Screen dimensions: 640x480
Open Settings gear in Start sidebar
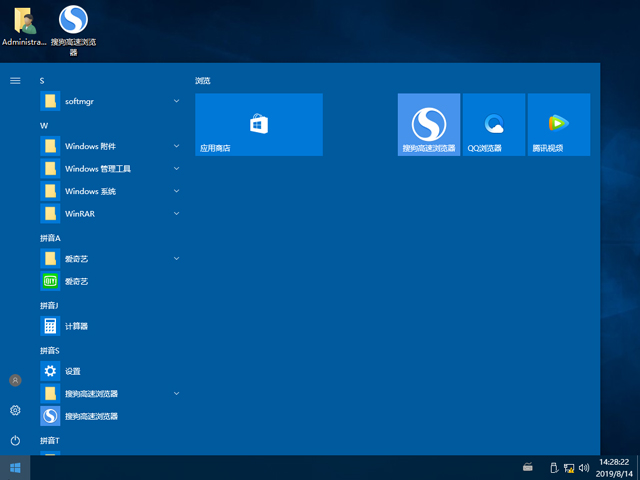pyautogui.click(x=15, y=410)
